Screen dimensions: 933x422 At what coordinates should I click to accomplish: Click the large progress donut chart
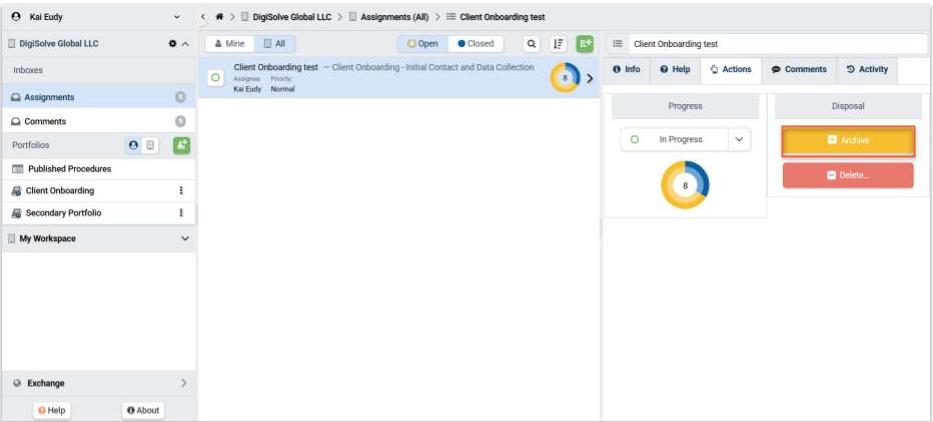pyautogui.click(x=685, y=185)
